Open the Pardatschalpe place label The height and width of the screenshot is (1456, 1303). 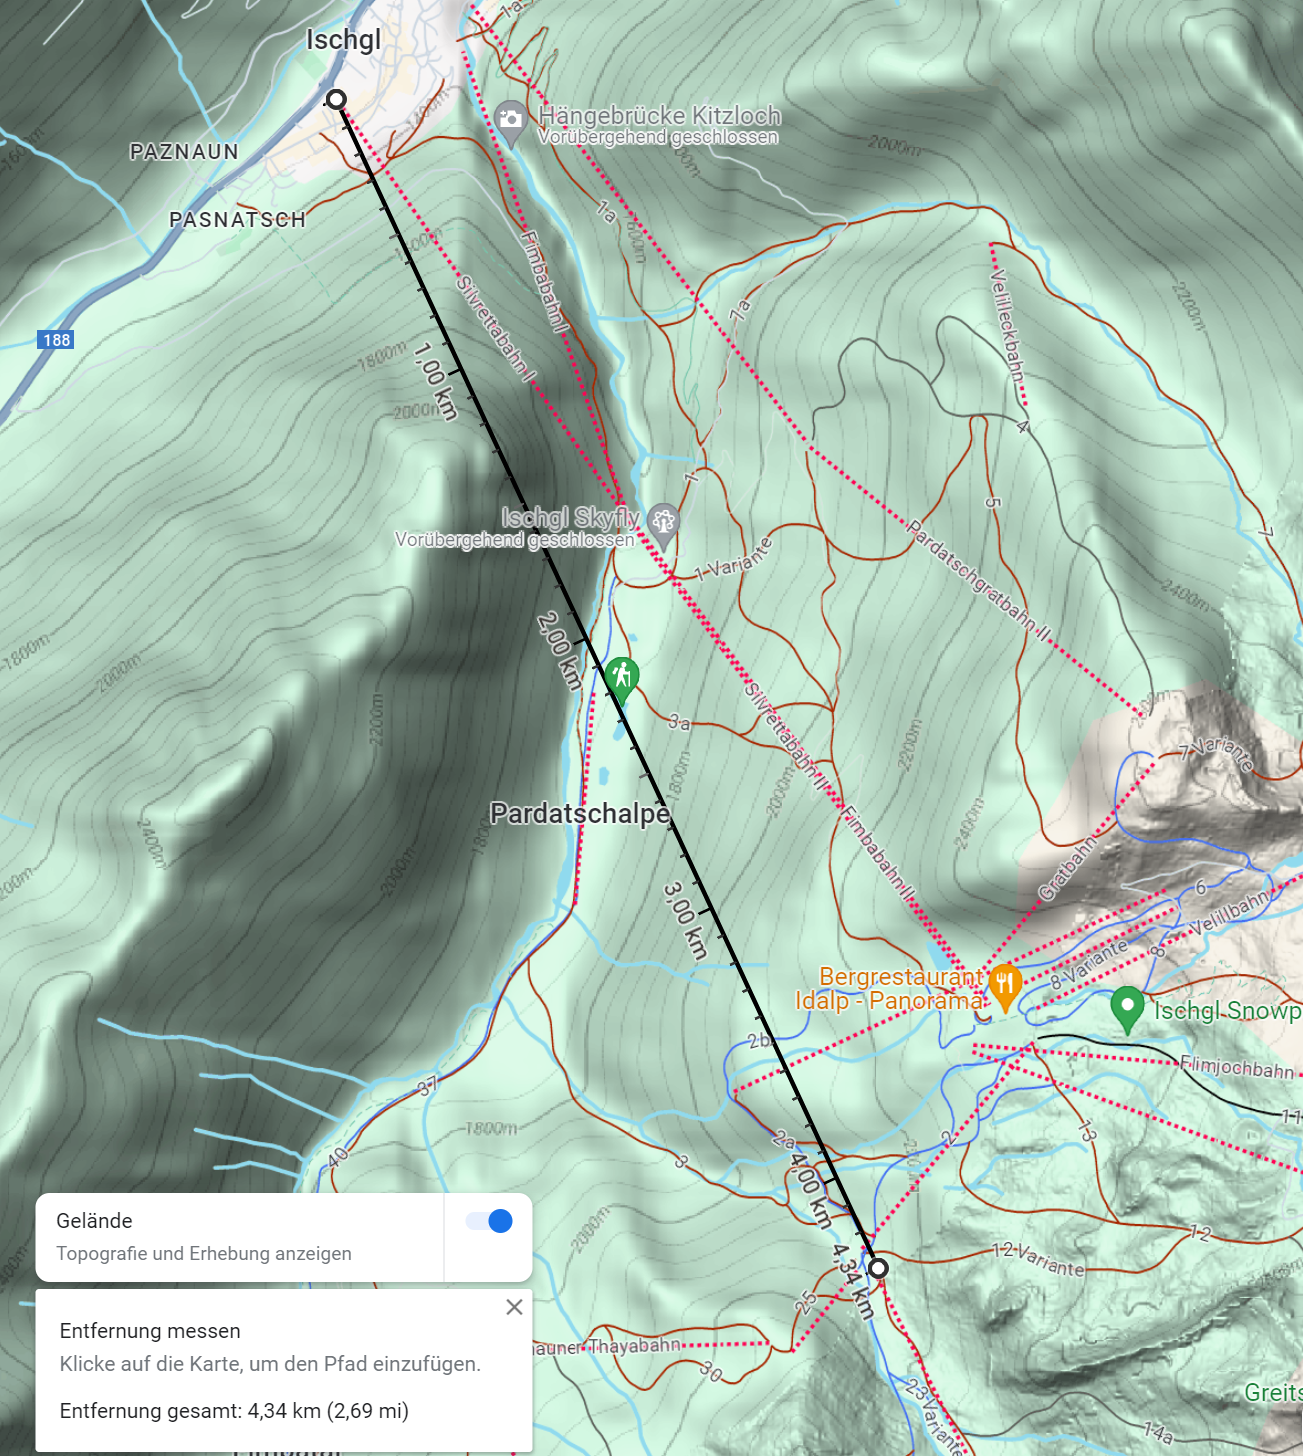(579, 814)
